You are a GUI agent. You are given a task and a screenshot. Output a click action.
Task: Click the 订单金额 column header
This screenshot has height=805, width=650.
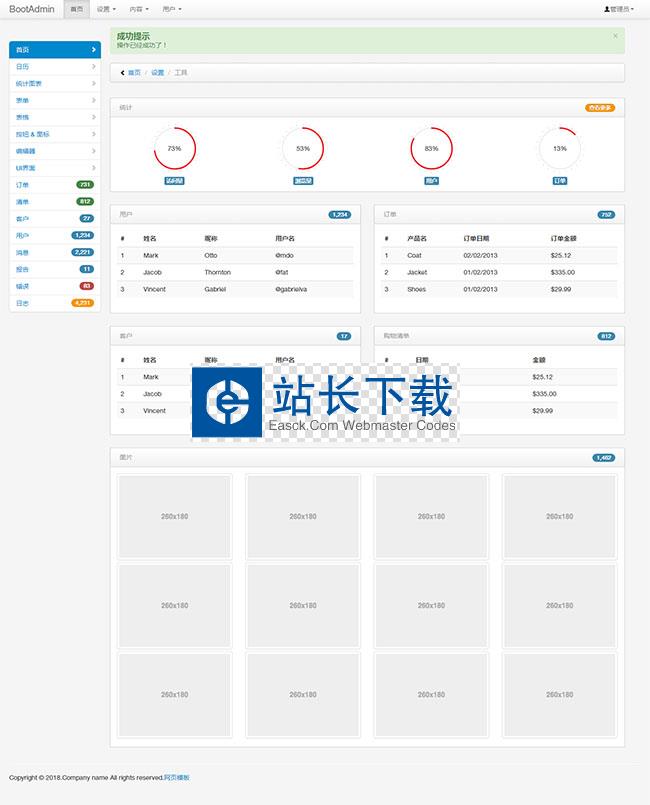click(564, 239)
